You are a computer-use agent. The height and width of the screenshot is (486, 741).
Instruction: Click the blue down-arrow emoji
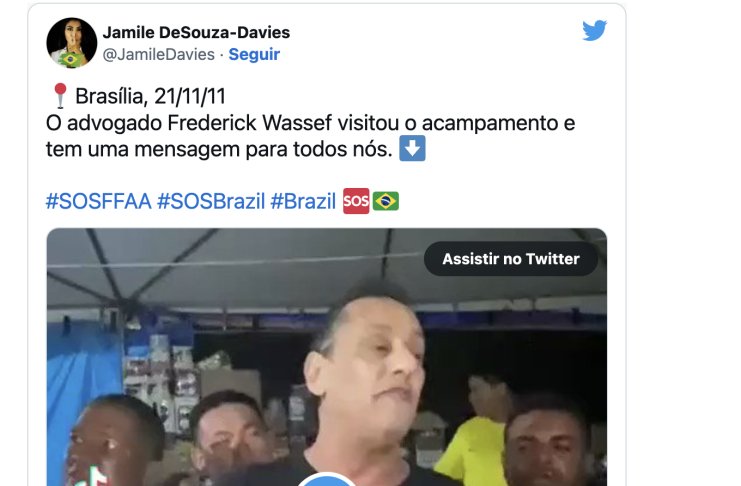tap(412, 148)
